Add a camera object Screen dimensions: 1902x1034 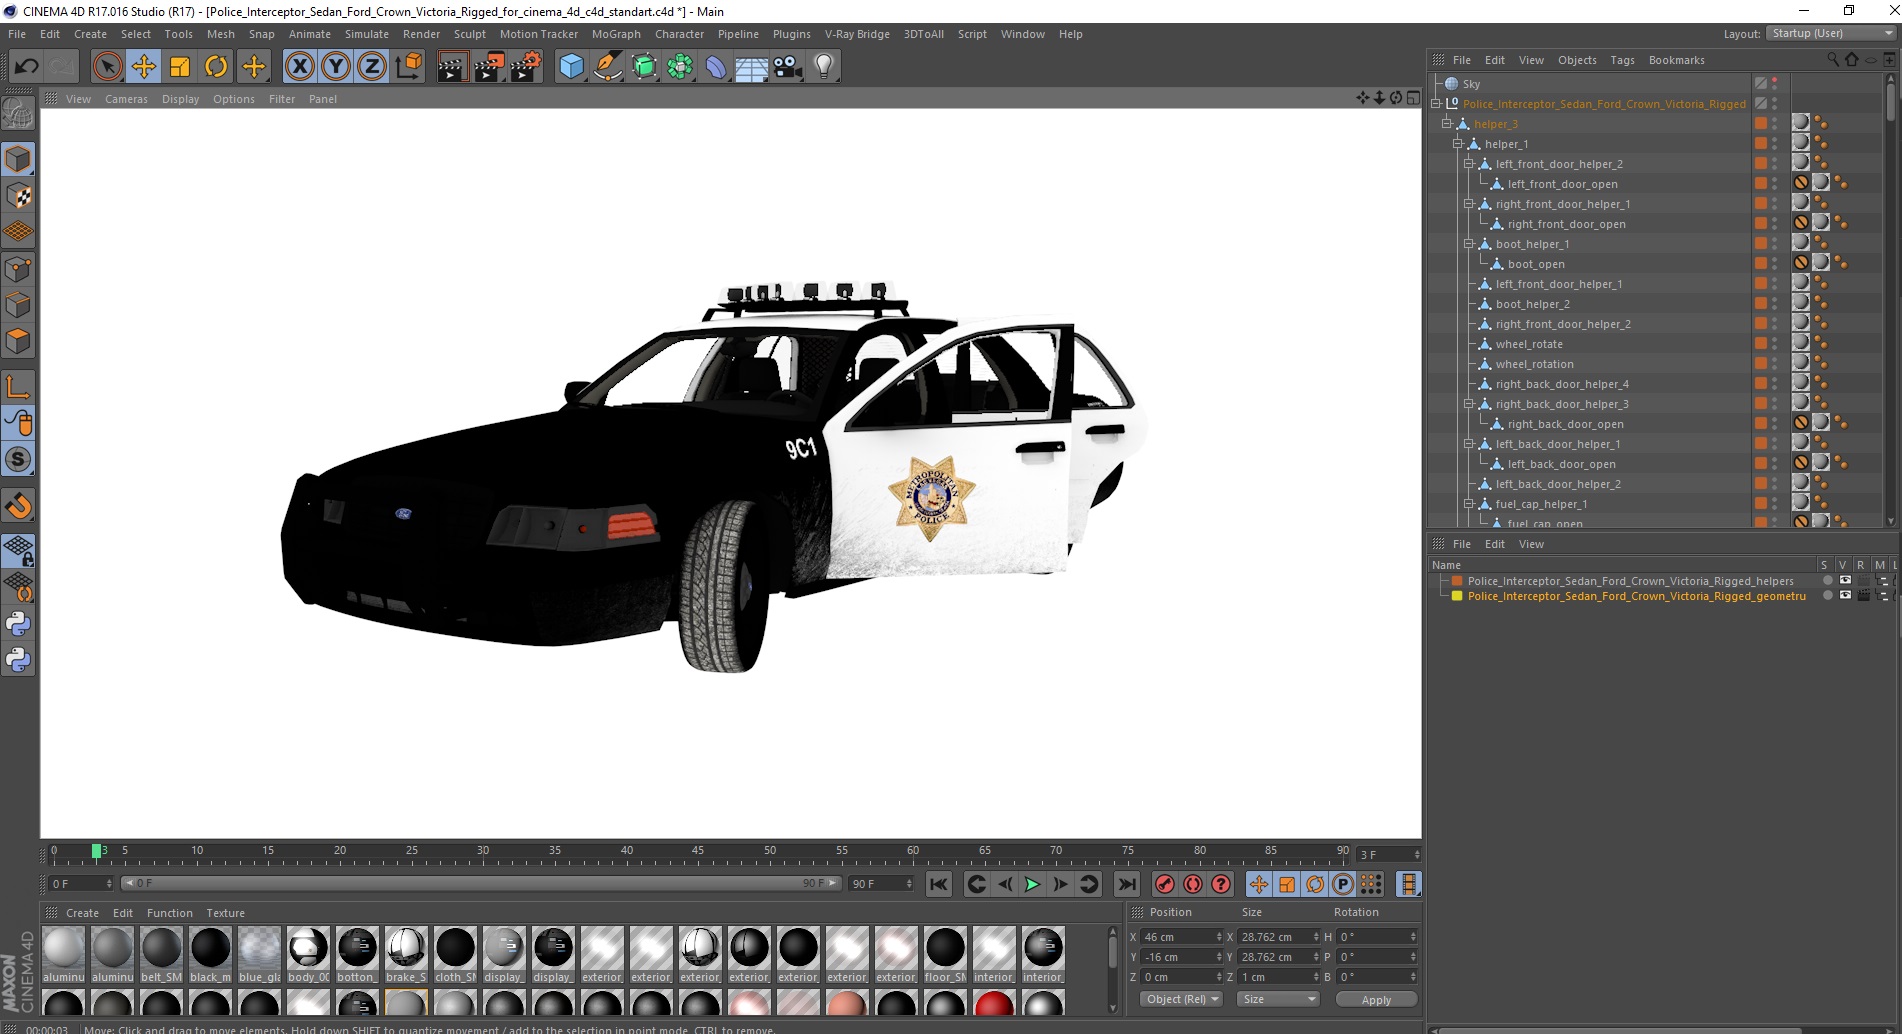tap(788, 67)
